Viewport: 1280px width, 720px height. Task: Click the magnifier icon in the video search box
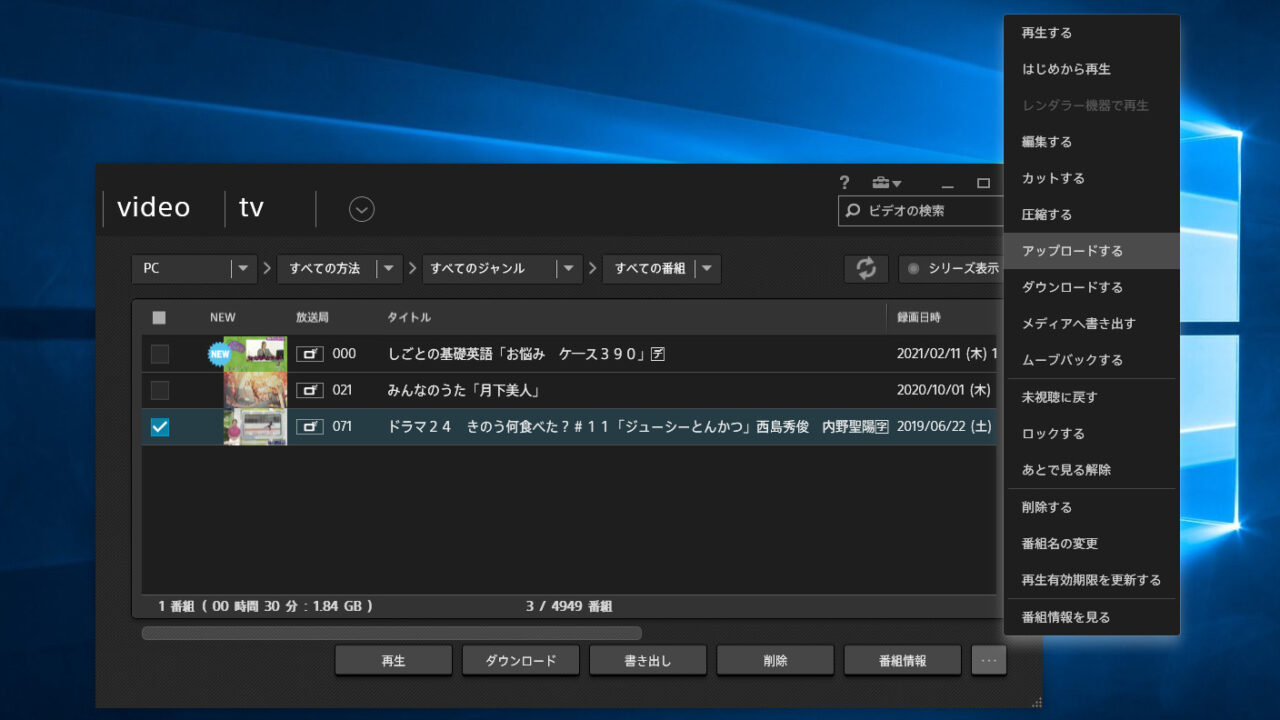853,211
